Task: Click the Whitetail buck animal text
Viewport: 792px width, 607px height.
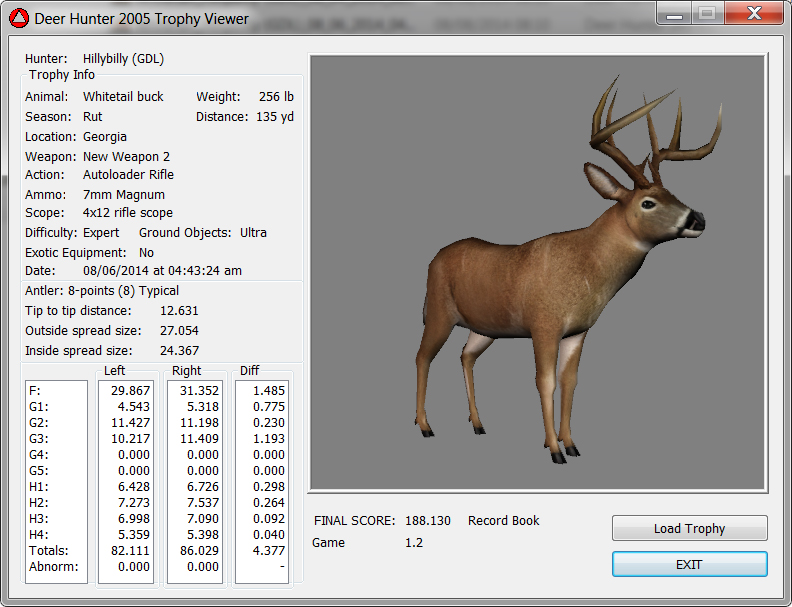Action: click(x=123, y=97)
